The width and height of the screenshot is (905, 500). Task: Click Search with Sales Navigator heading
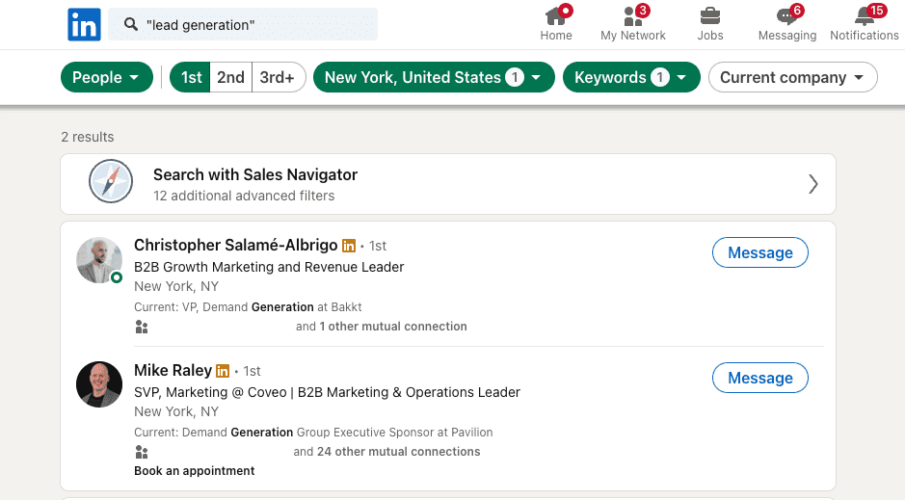coord(255,174)
